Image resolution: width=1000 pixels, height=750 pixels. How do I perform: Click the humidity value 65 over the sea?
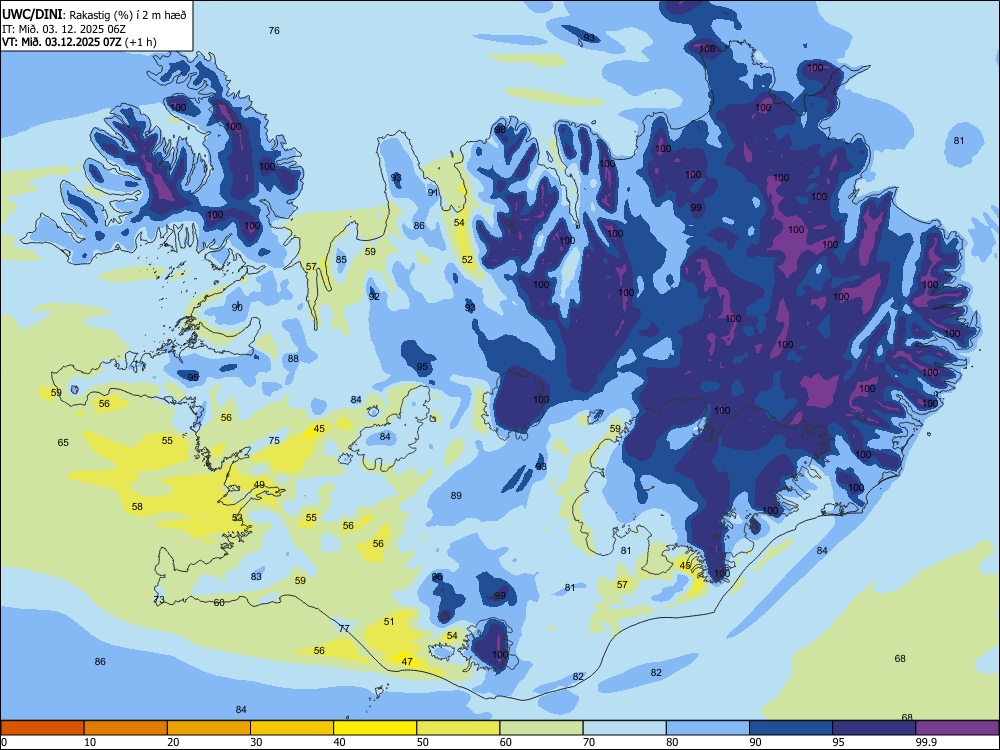point(63,443)
